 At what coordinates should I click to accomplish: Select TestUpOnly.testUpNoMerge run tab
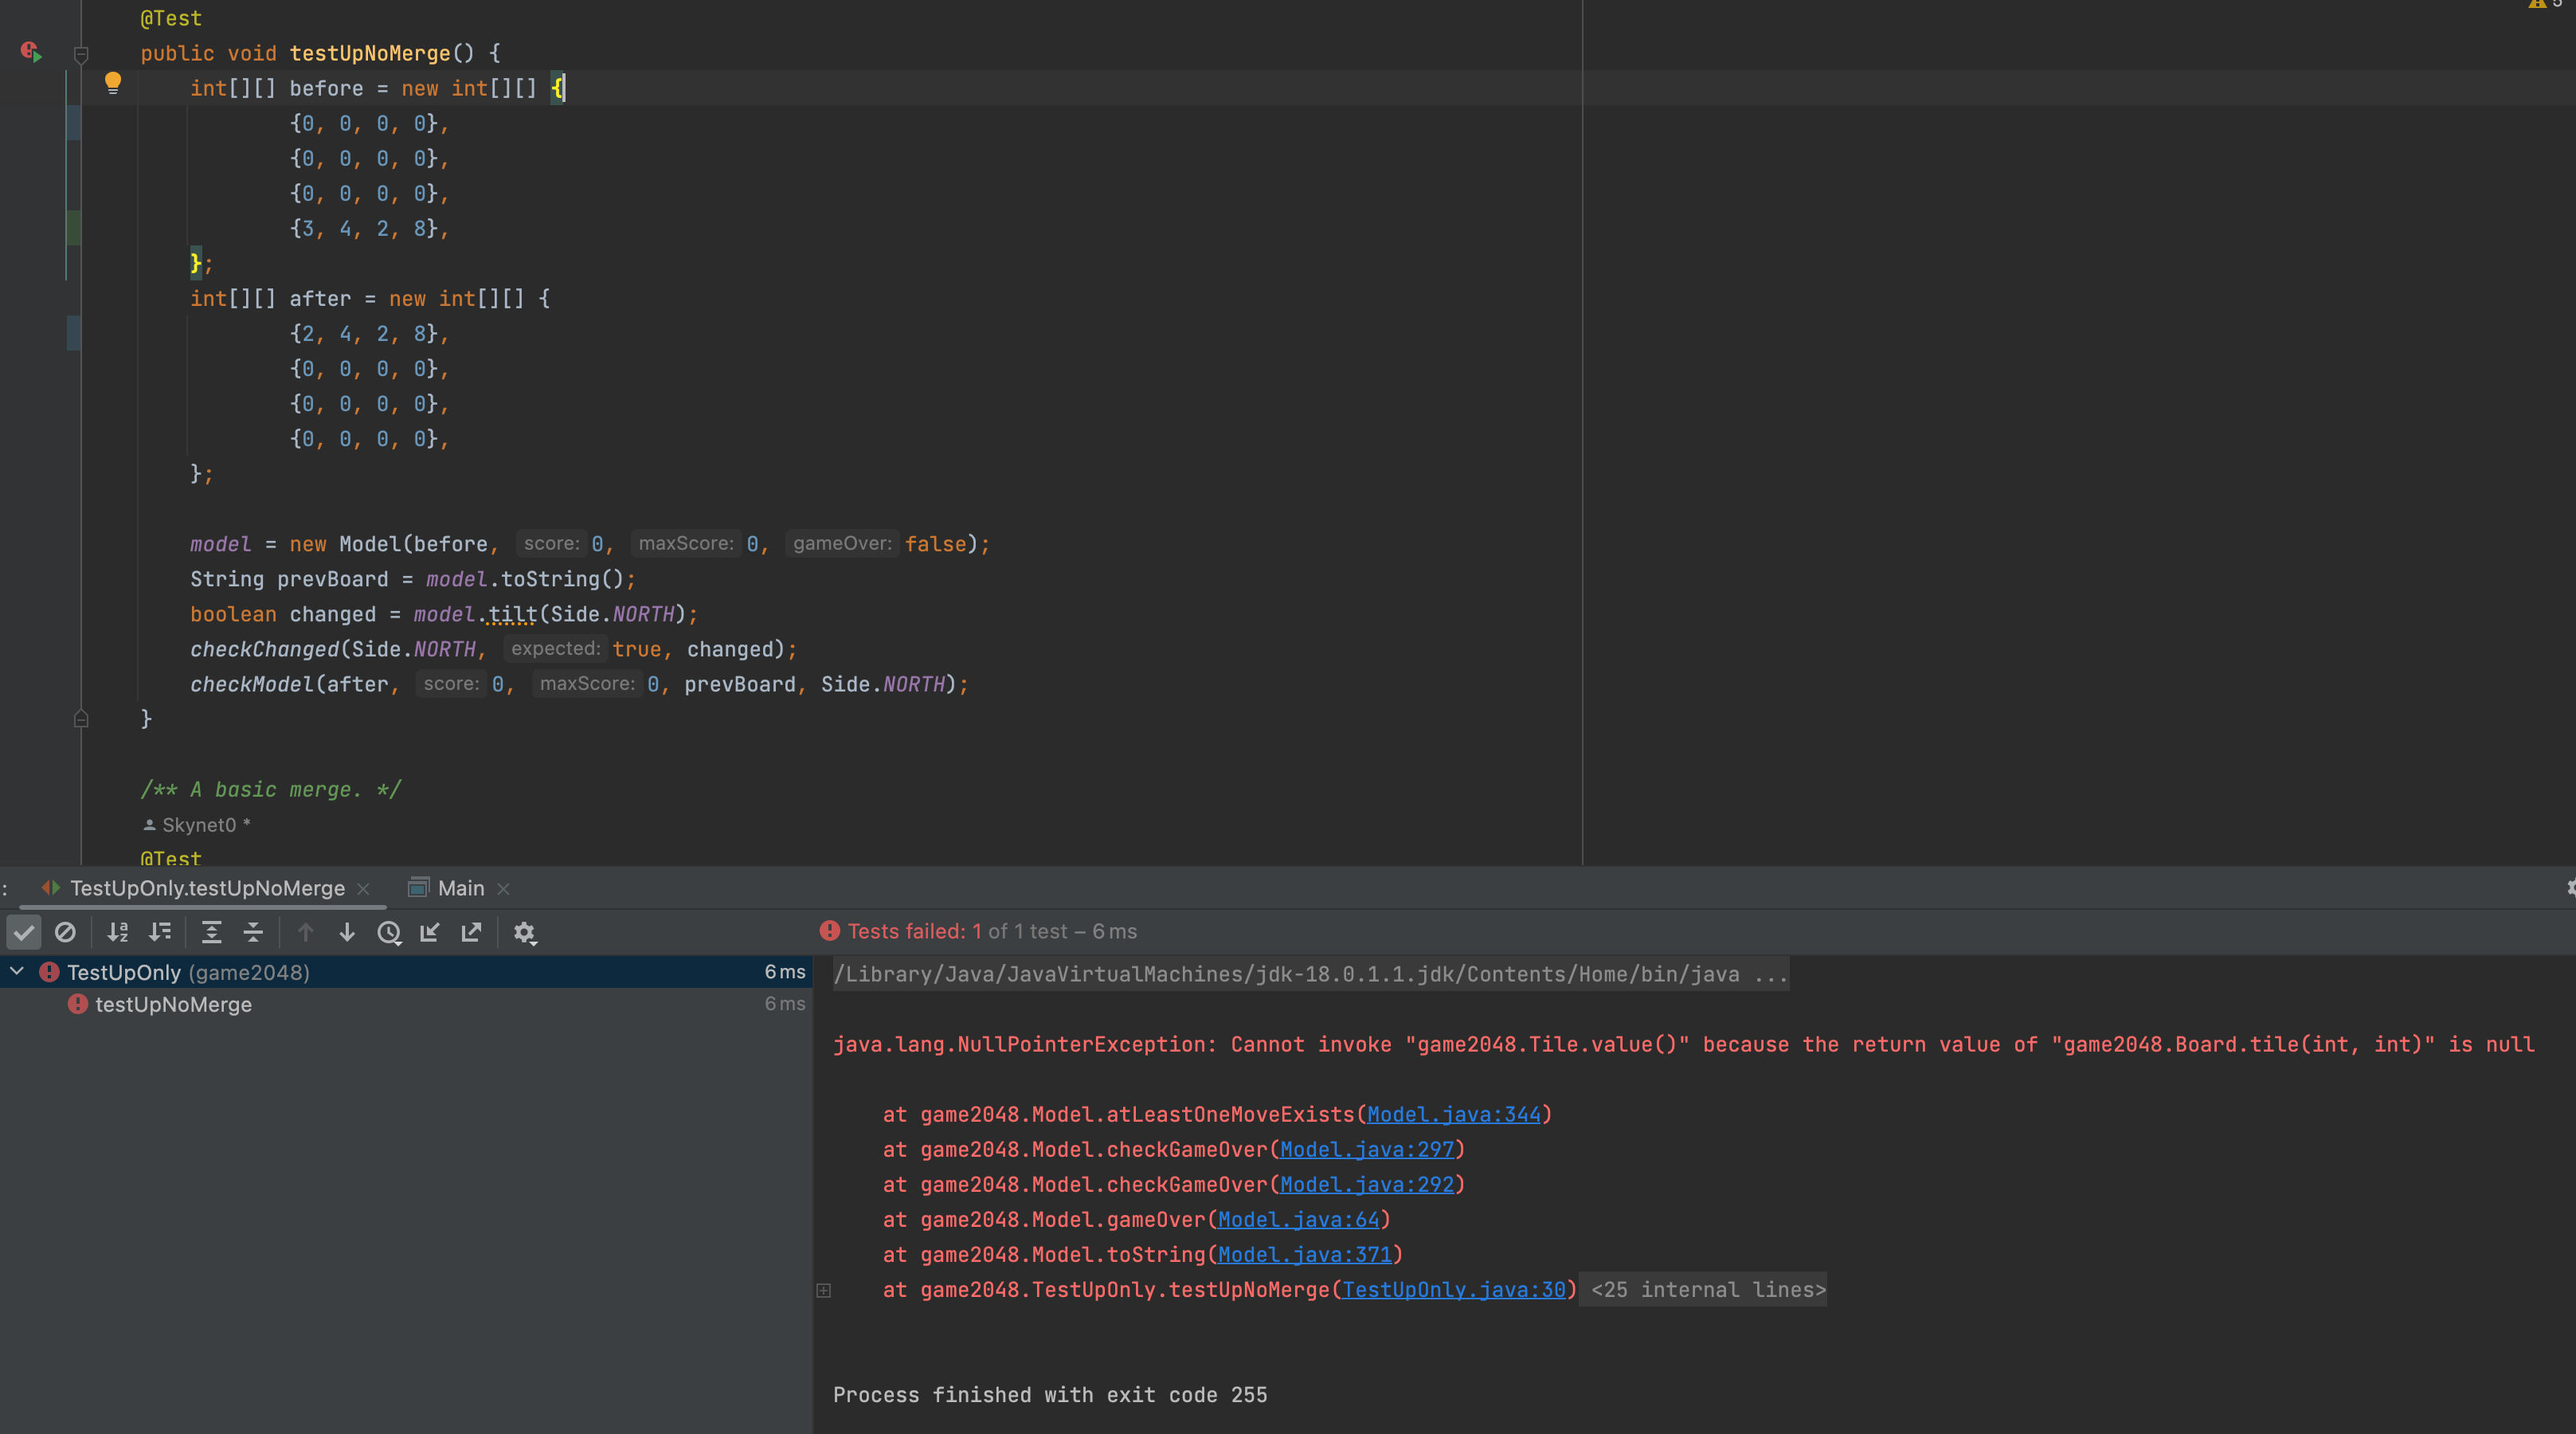207,888
